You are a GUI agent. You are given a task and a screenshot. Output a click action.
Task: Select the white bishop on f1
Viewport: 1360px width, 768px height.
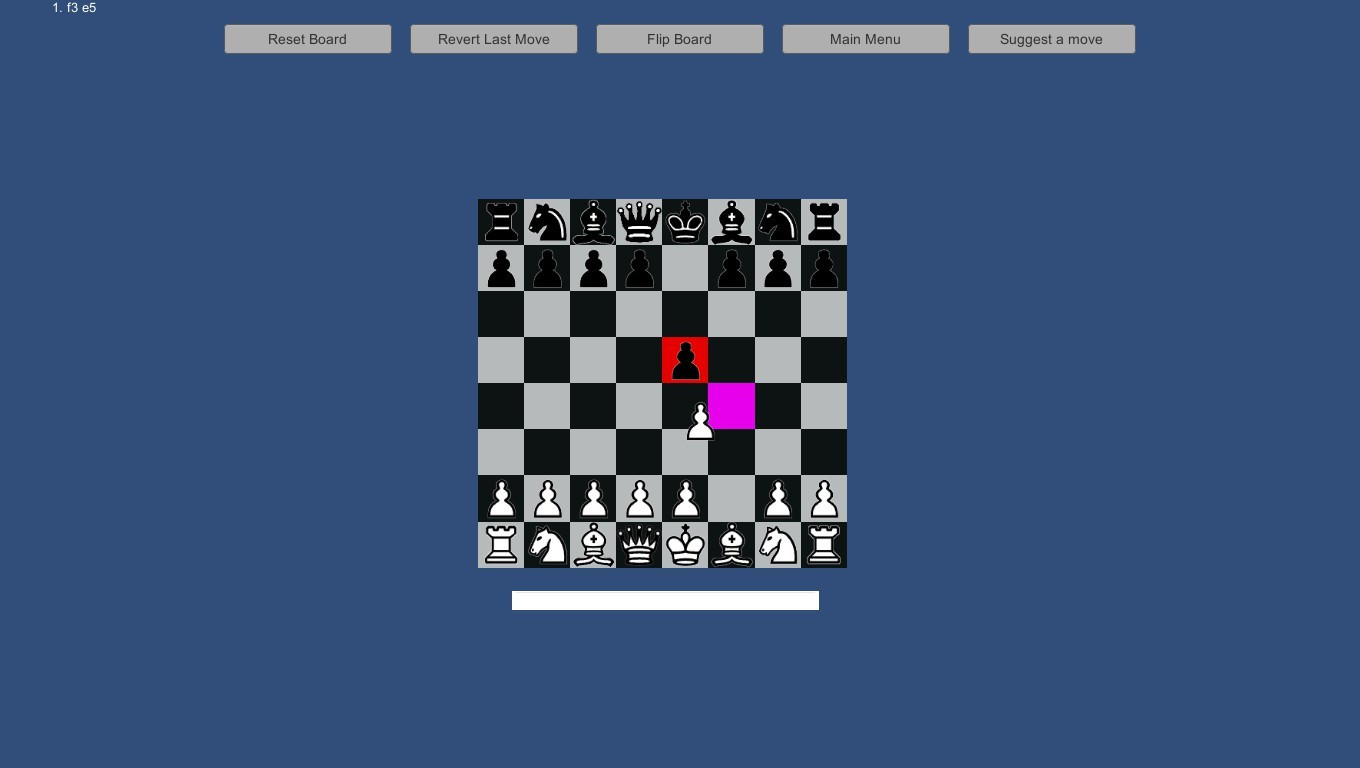pos(731,545)
